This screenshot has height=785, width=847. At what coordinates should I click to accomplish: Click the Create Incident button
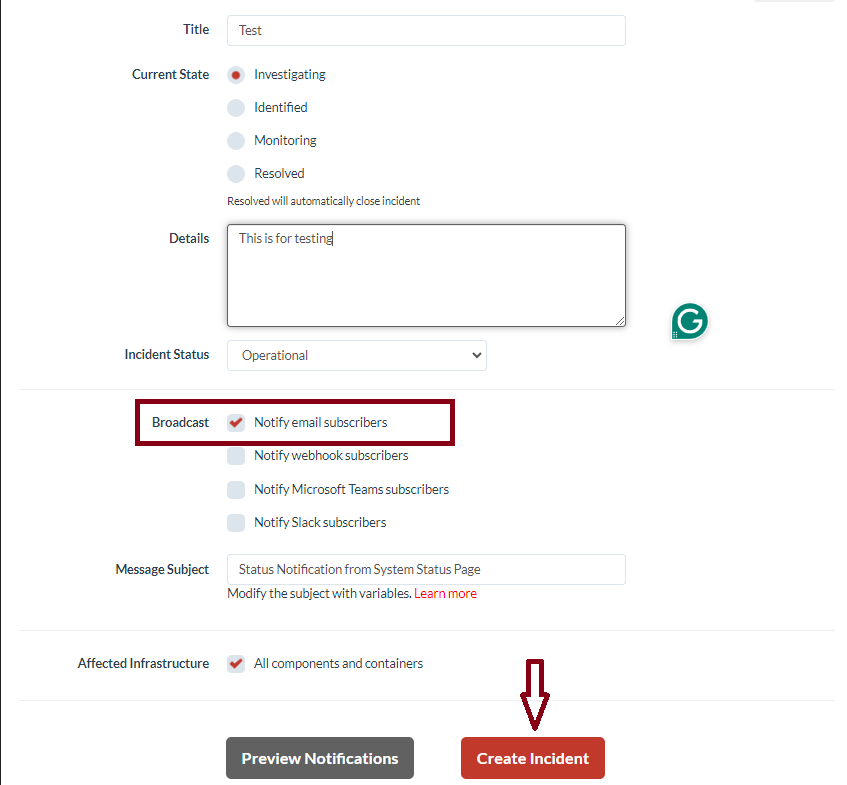[x=532, y=758]
